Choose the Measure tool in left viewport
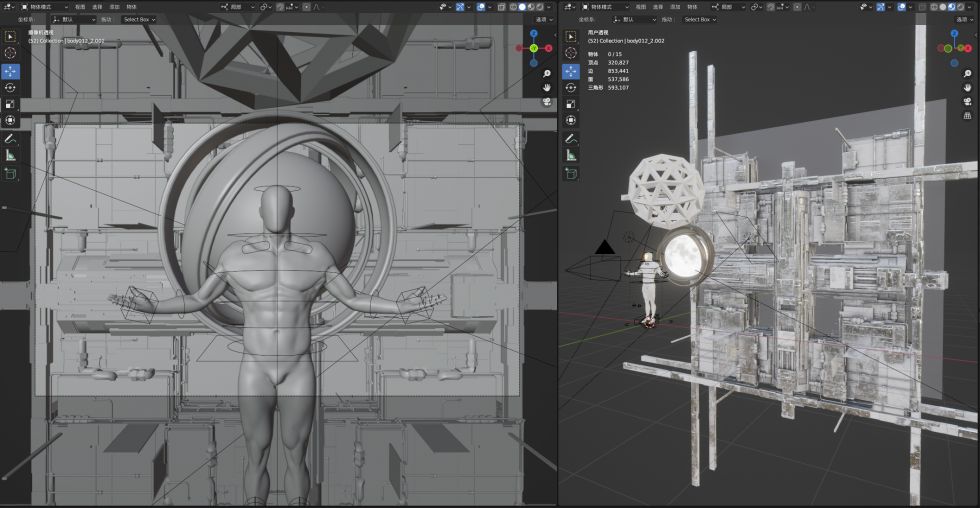The image size is (980, 508). [10, 155]
